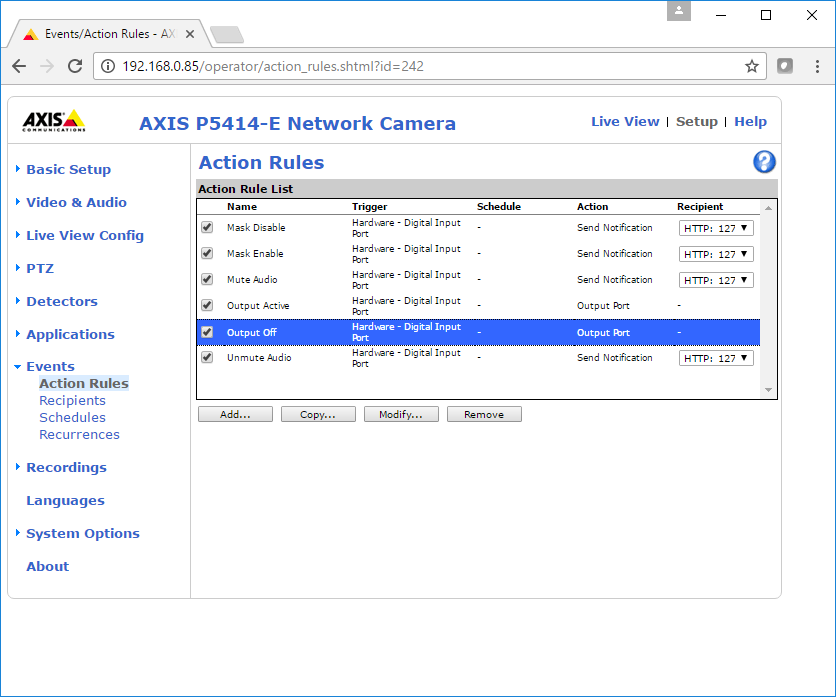Open the Recurrences page
Viewport: 836px width, 697px height.
coord(79,435)
